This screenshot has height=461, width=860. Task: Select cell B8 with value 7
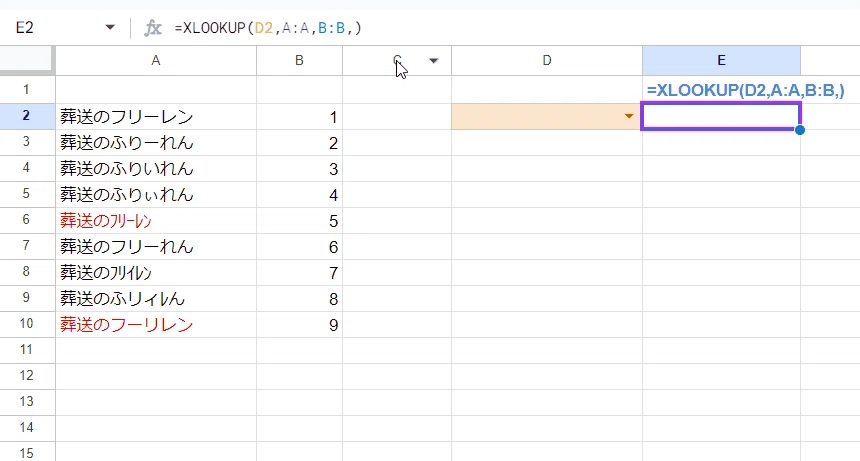(x=299, y=272)
